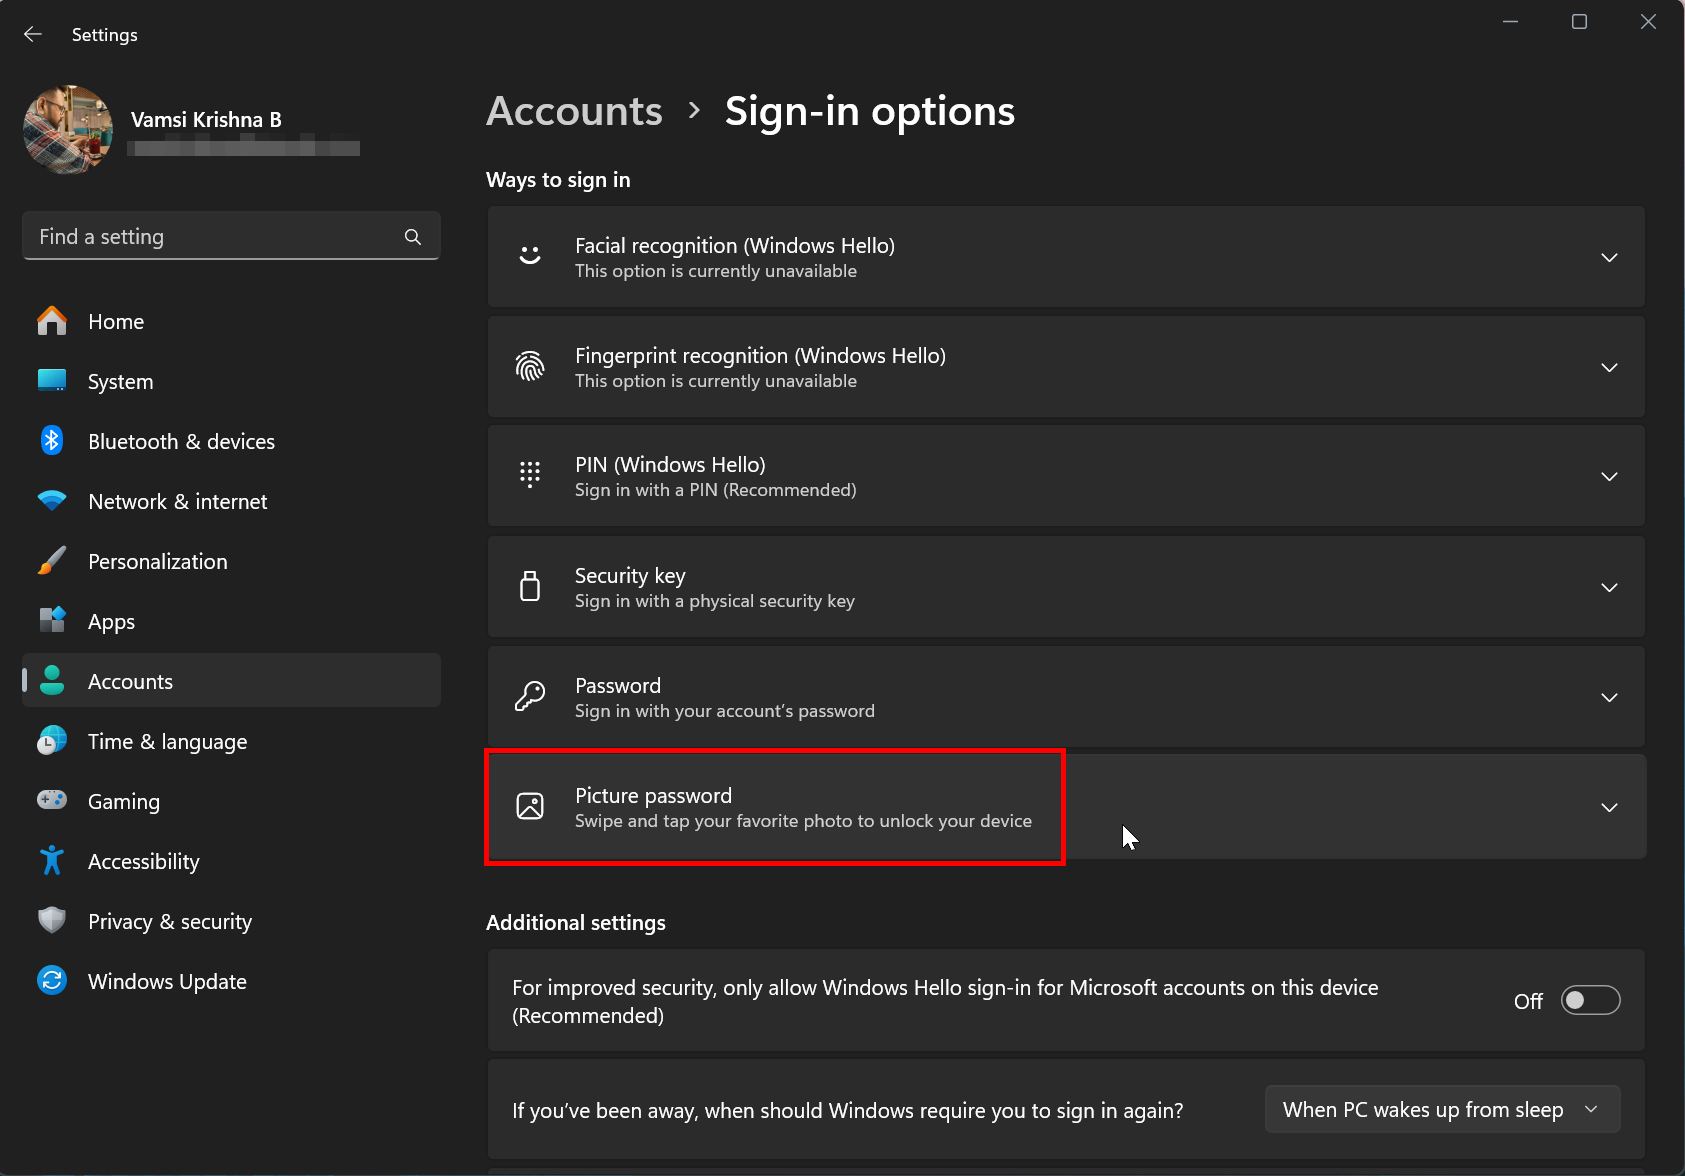The width and height of the screenshot is (1685, 1176).
Task: Click the Security key USB icon
Action: [530, 586]
